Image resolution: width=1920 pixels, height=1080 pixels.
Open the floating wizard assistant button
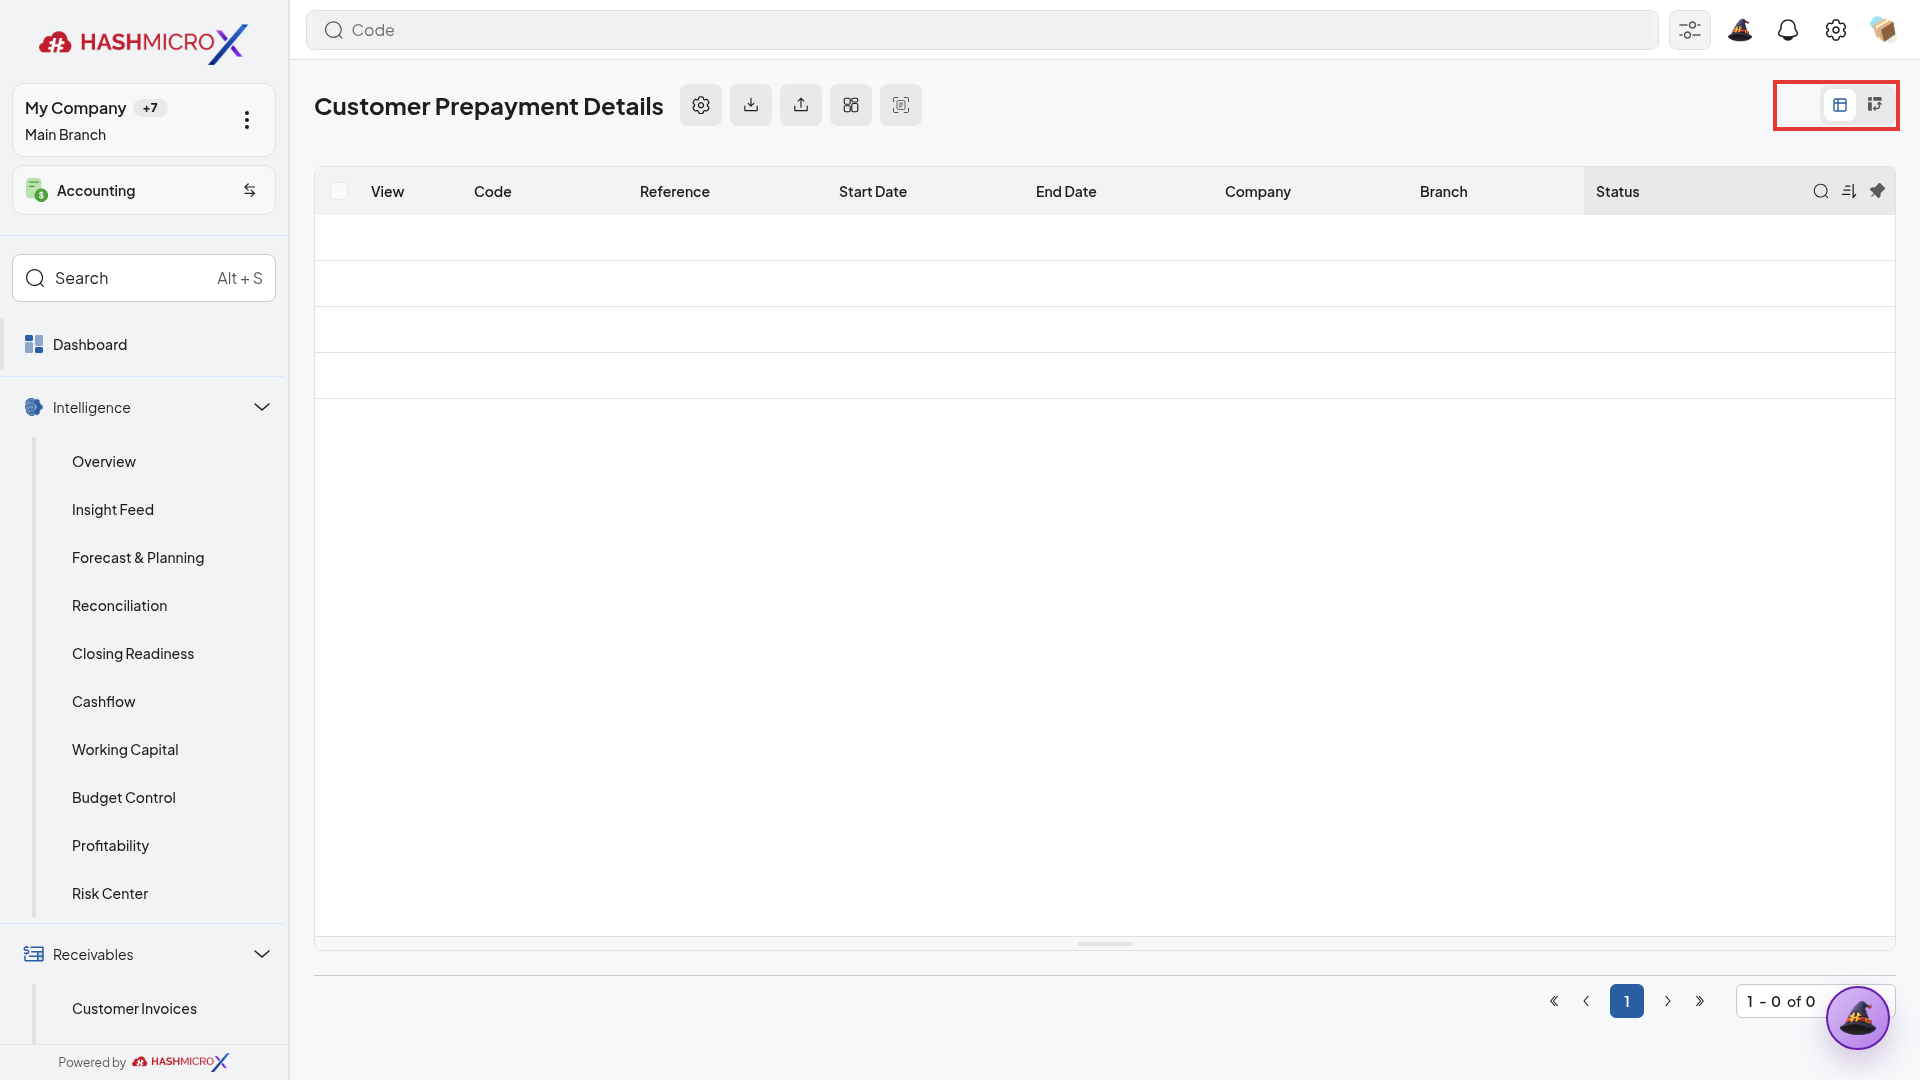click(x=1858, y=1018)
